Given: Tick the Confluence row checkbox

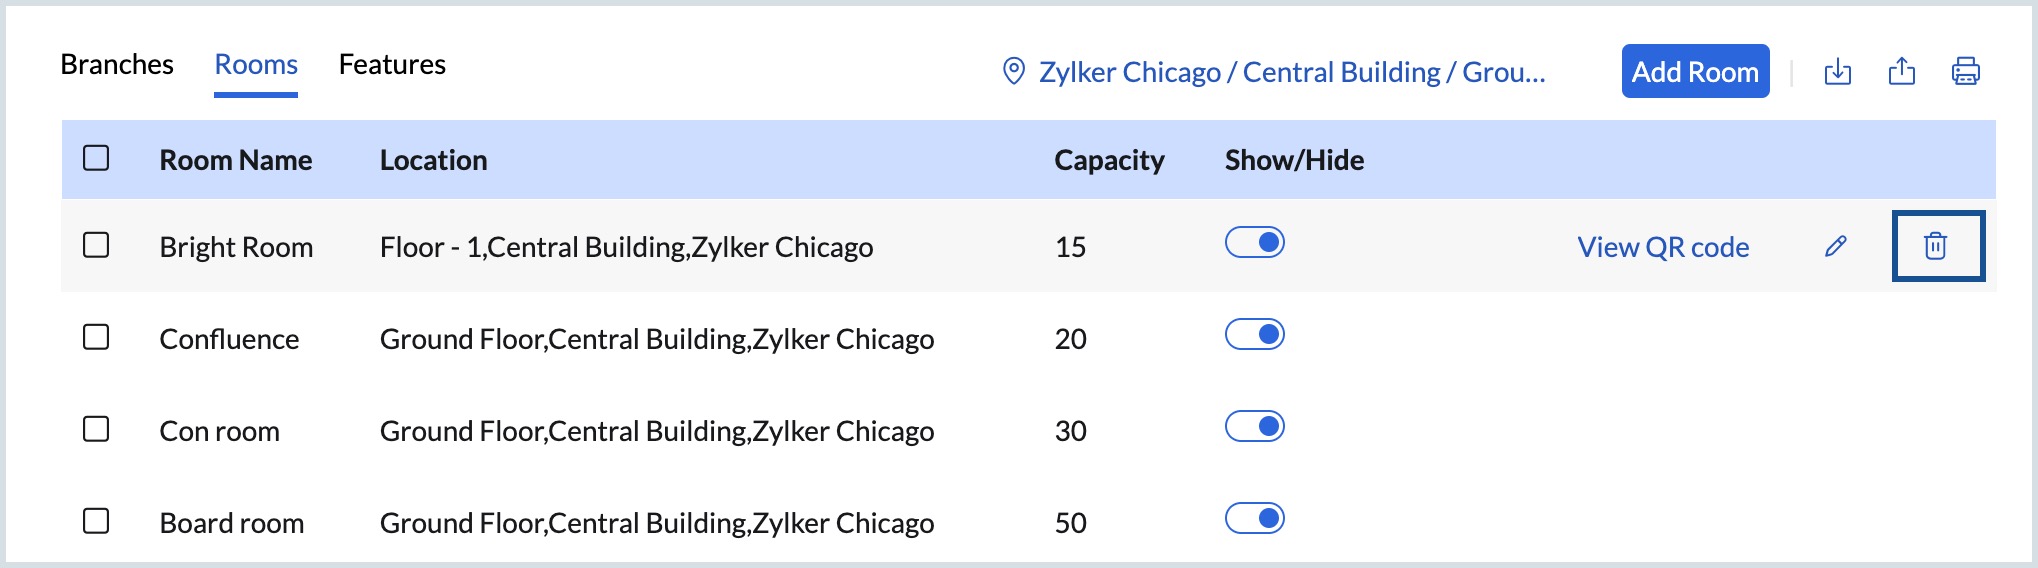Looking at the screenshot, I should (x=96, y=337).
